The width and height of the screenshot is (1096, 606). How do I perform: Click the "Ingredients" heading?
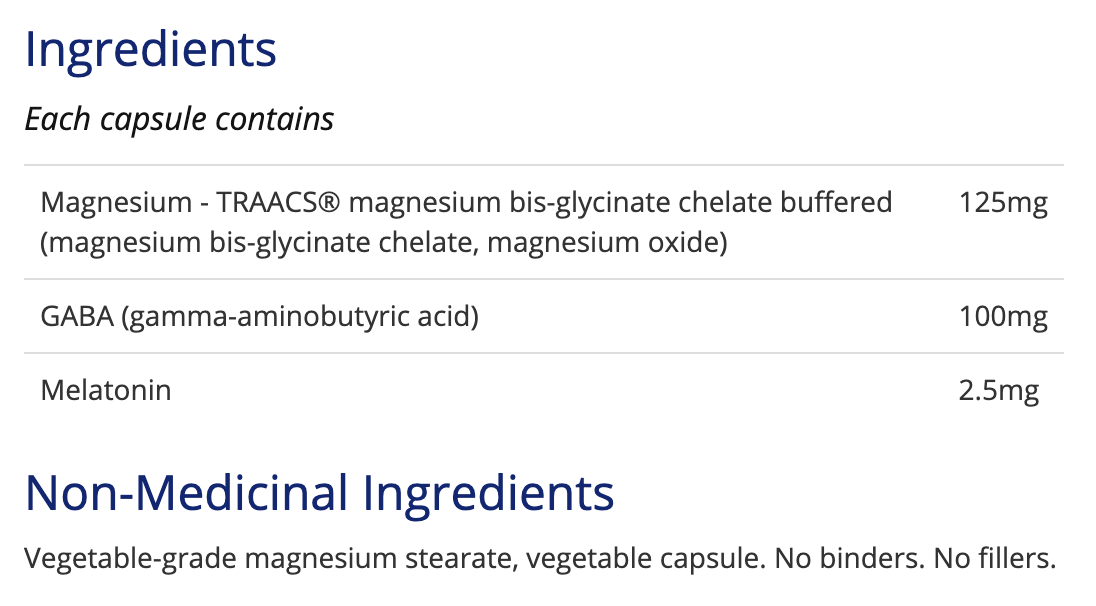pyautogui.click(x=150, y=50)
